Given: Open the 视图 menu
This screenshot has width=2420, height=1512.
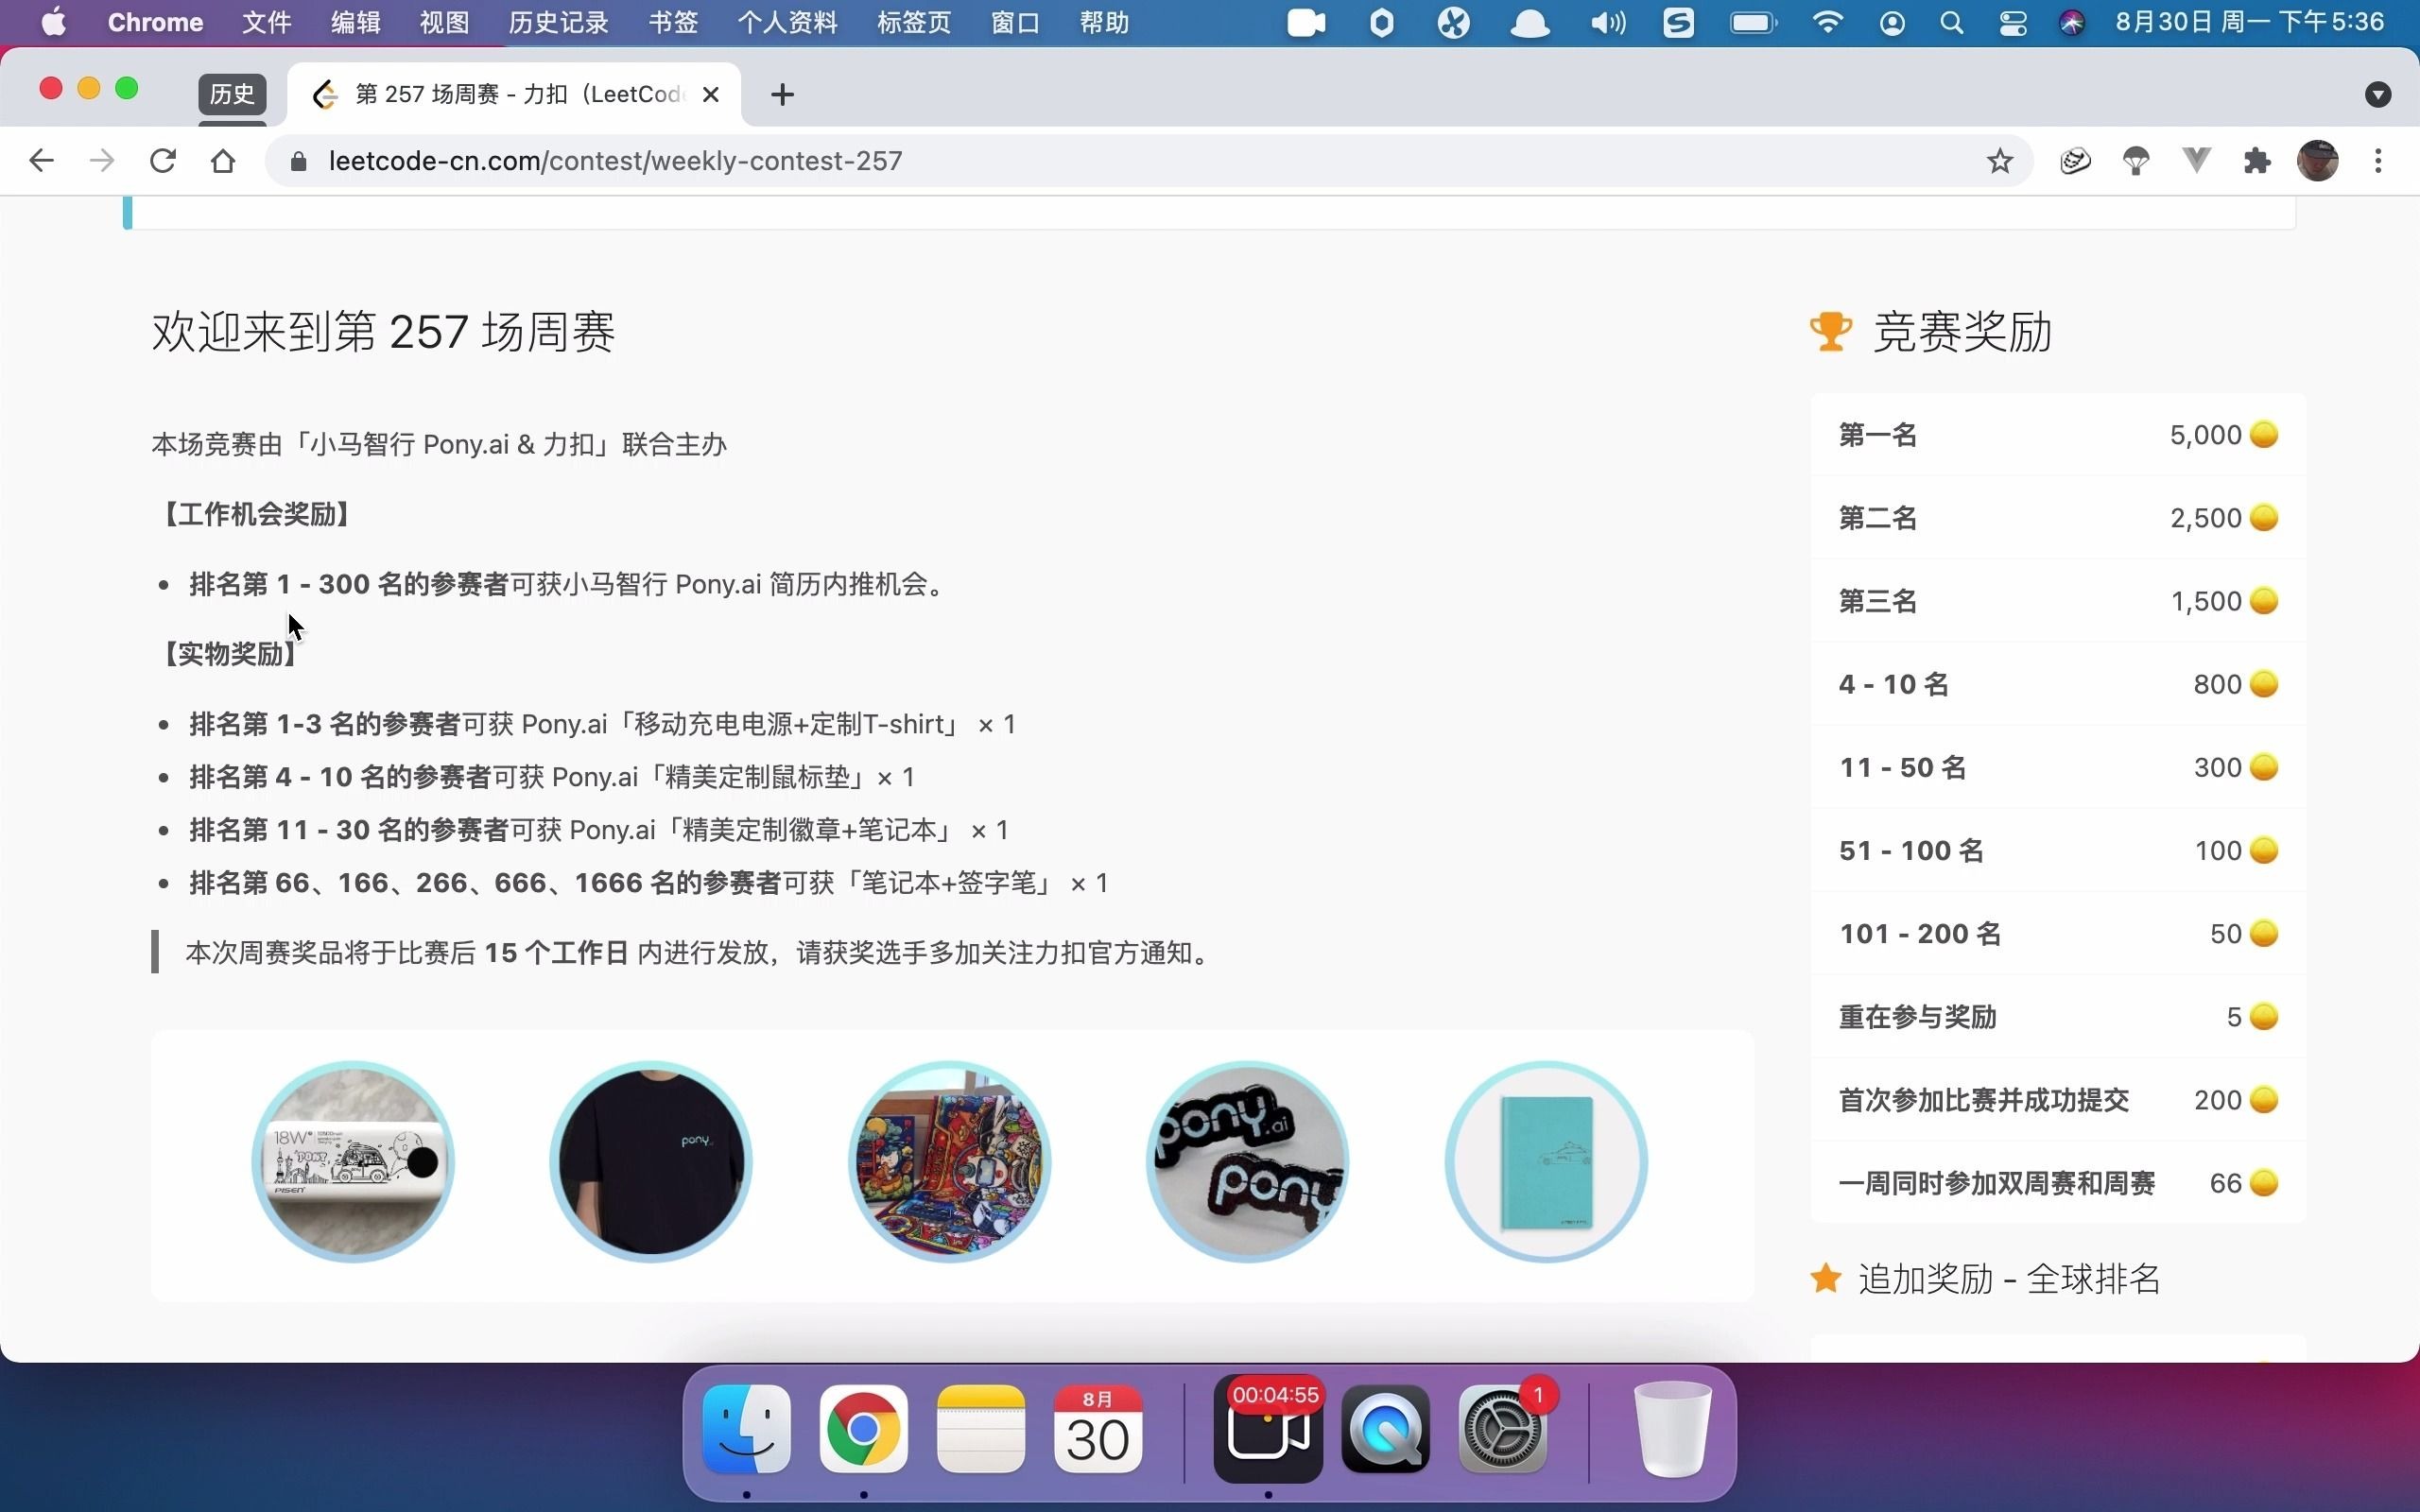Looking at the screenshot, I should [444, 22].
